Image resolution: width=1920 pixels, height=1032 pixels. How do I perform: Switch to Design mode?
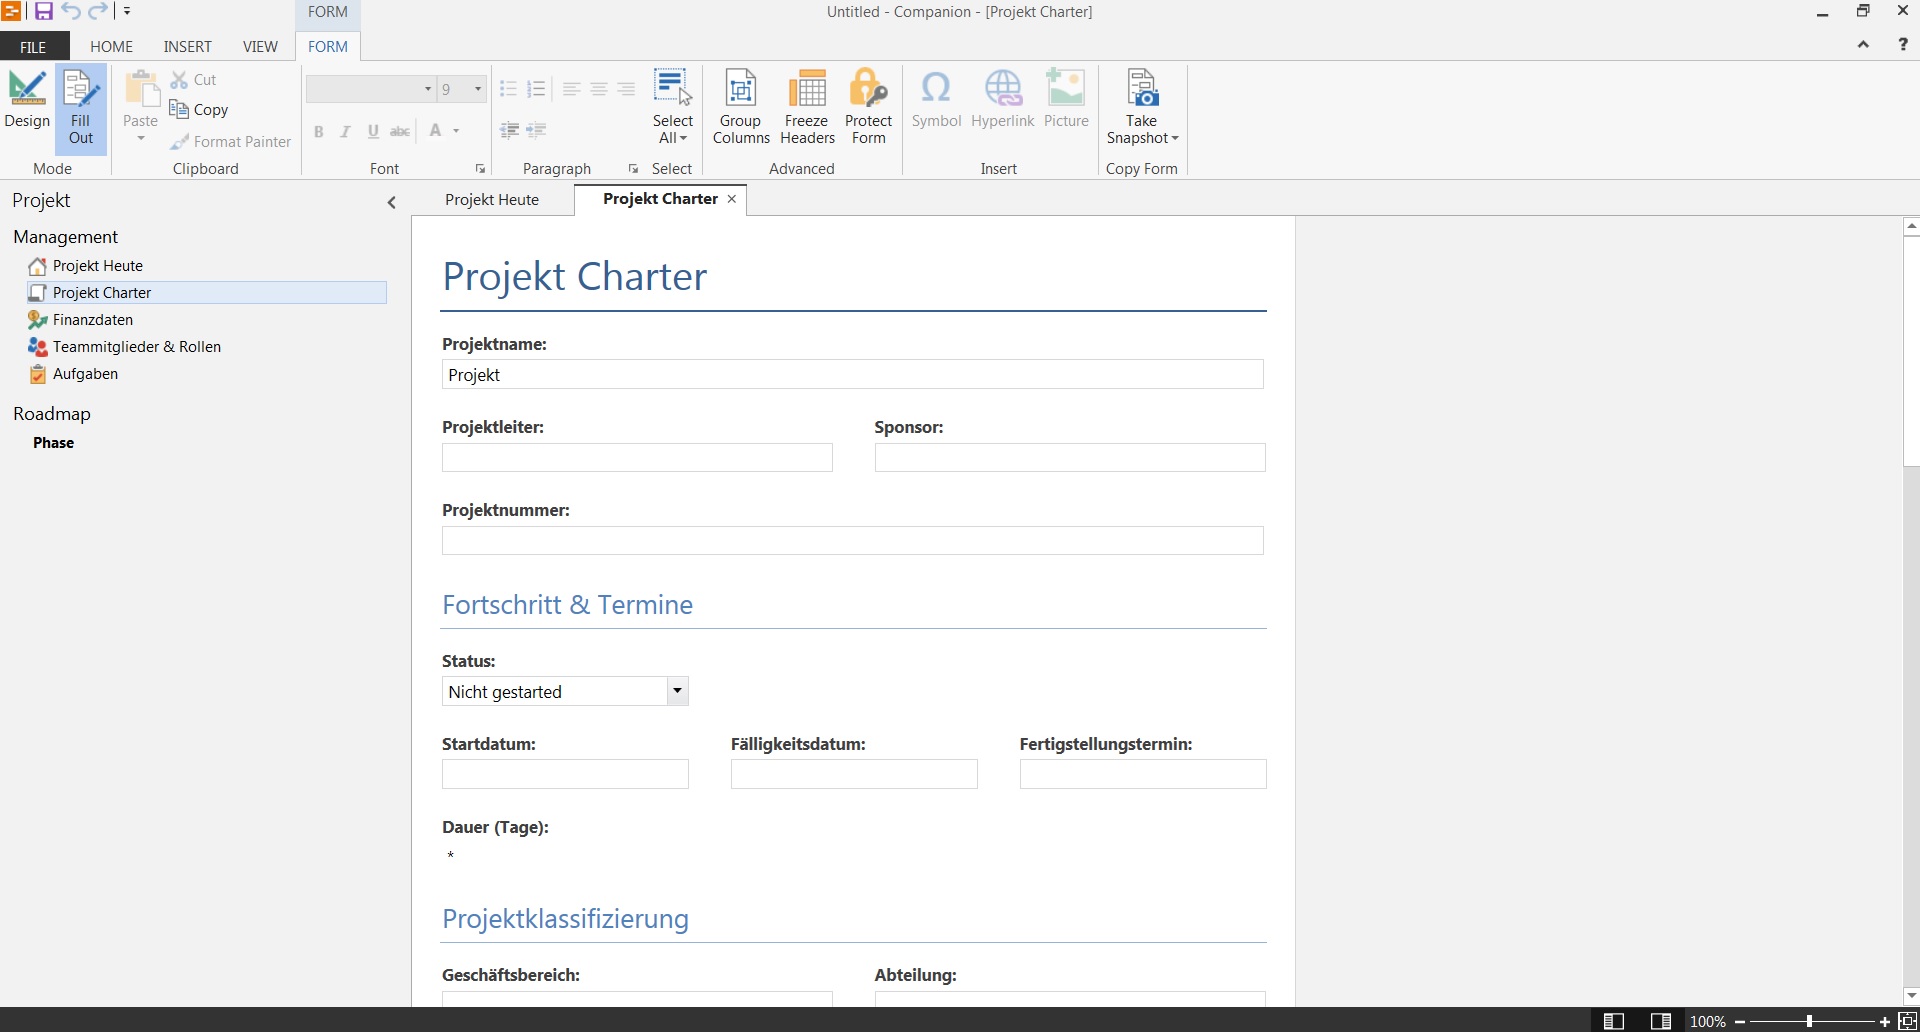tap(27, 101)
